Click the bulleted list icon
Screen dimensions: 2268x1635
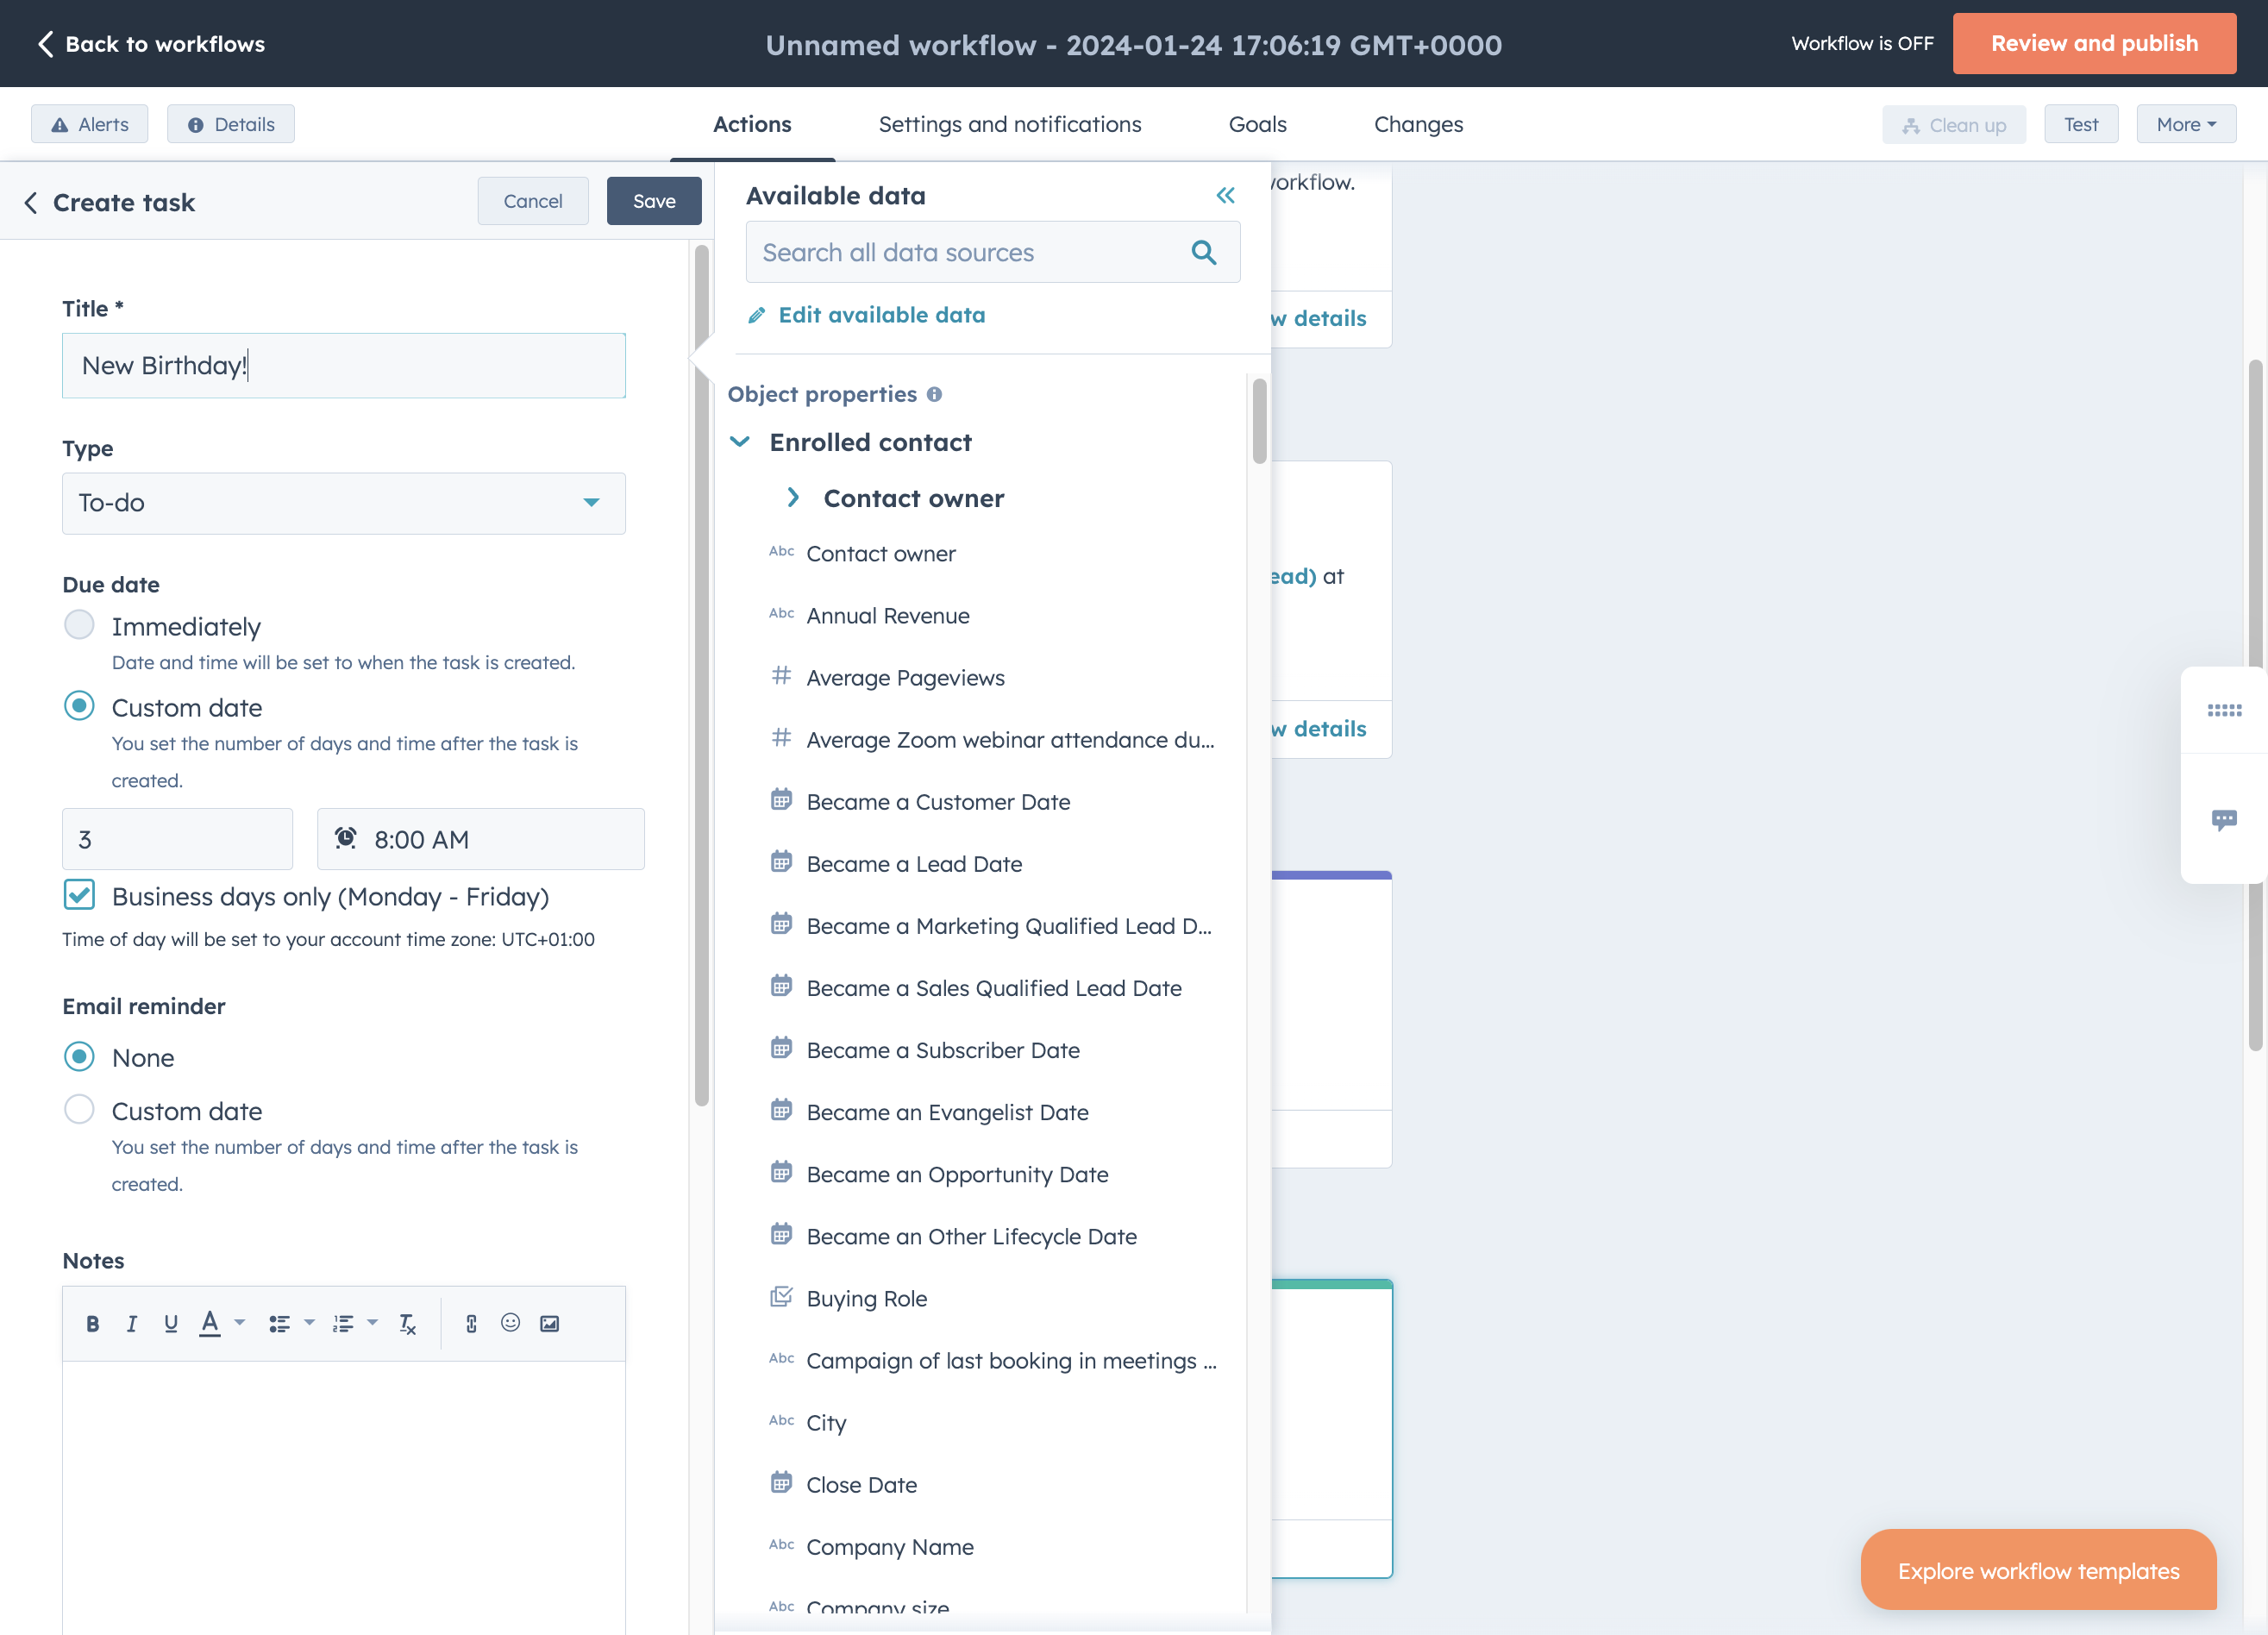pos(279,1324)
